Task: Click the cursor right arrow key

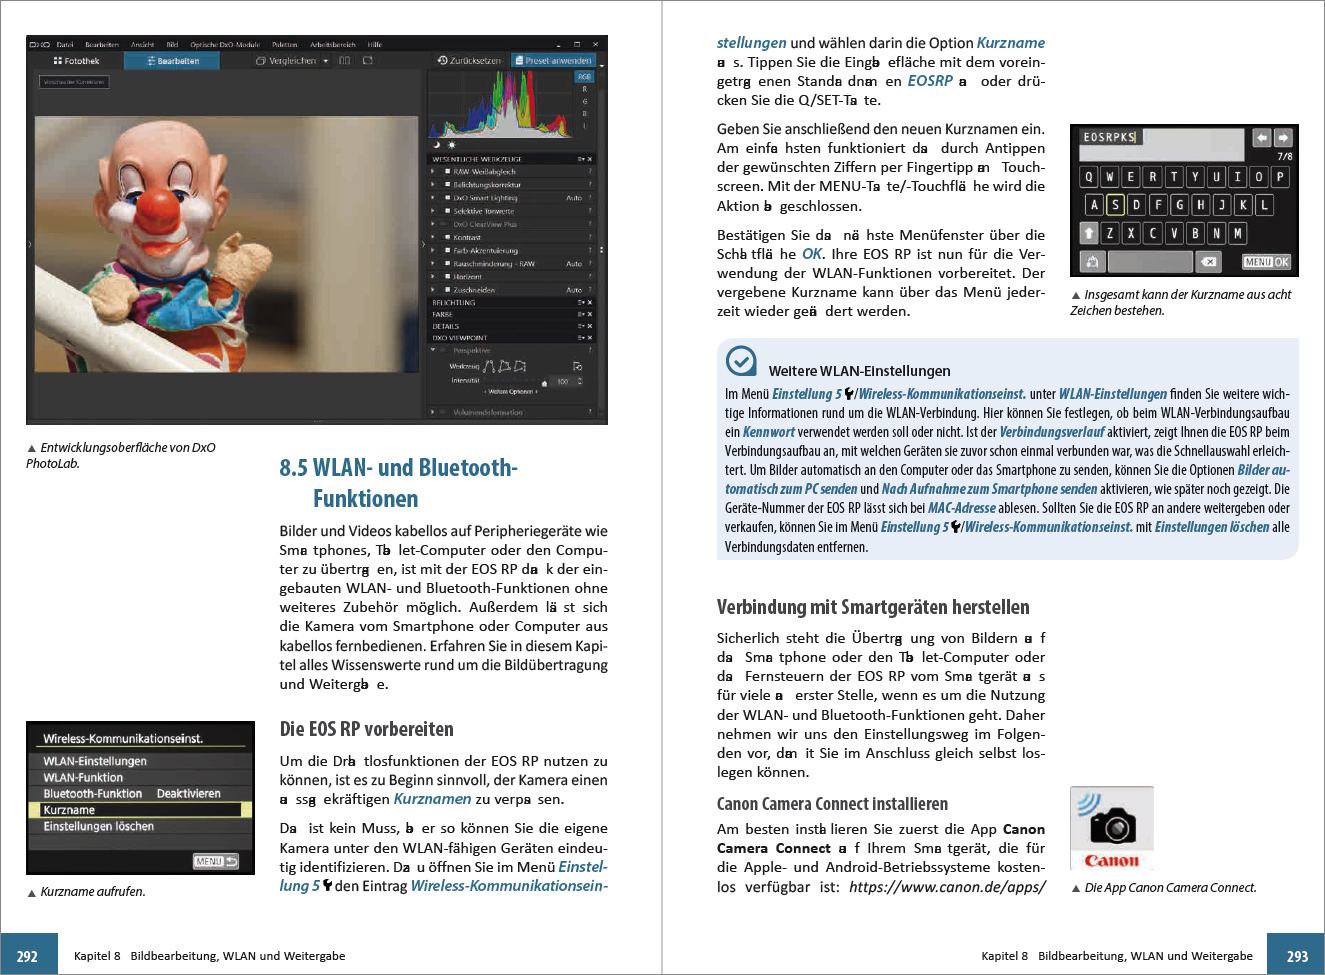Action: pyautogui.click(x=1283, y=138)
